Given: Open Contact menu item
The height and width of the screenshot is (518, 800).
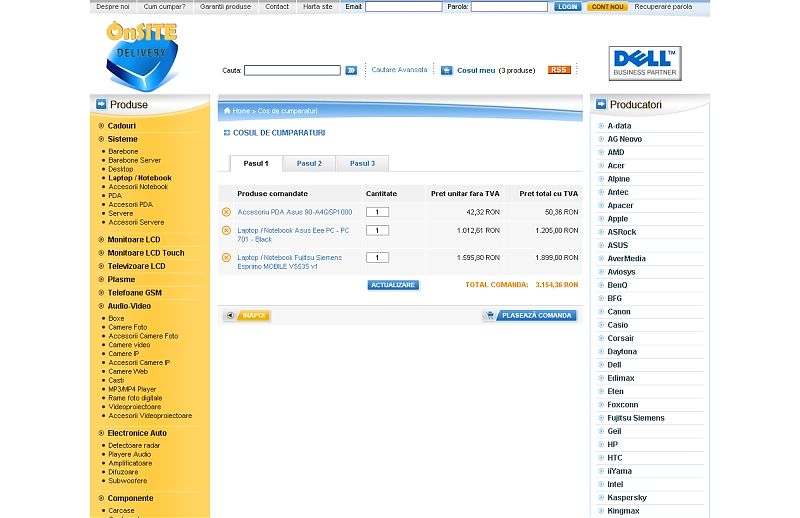Looking at the screenshot, I should (x=277, y=7).
